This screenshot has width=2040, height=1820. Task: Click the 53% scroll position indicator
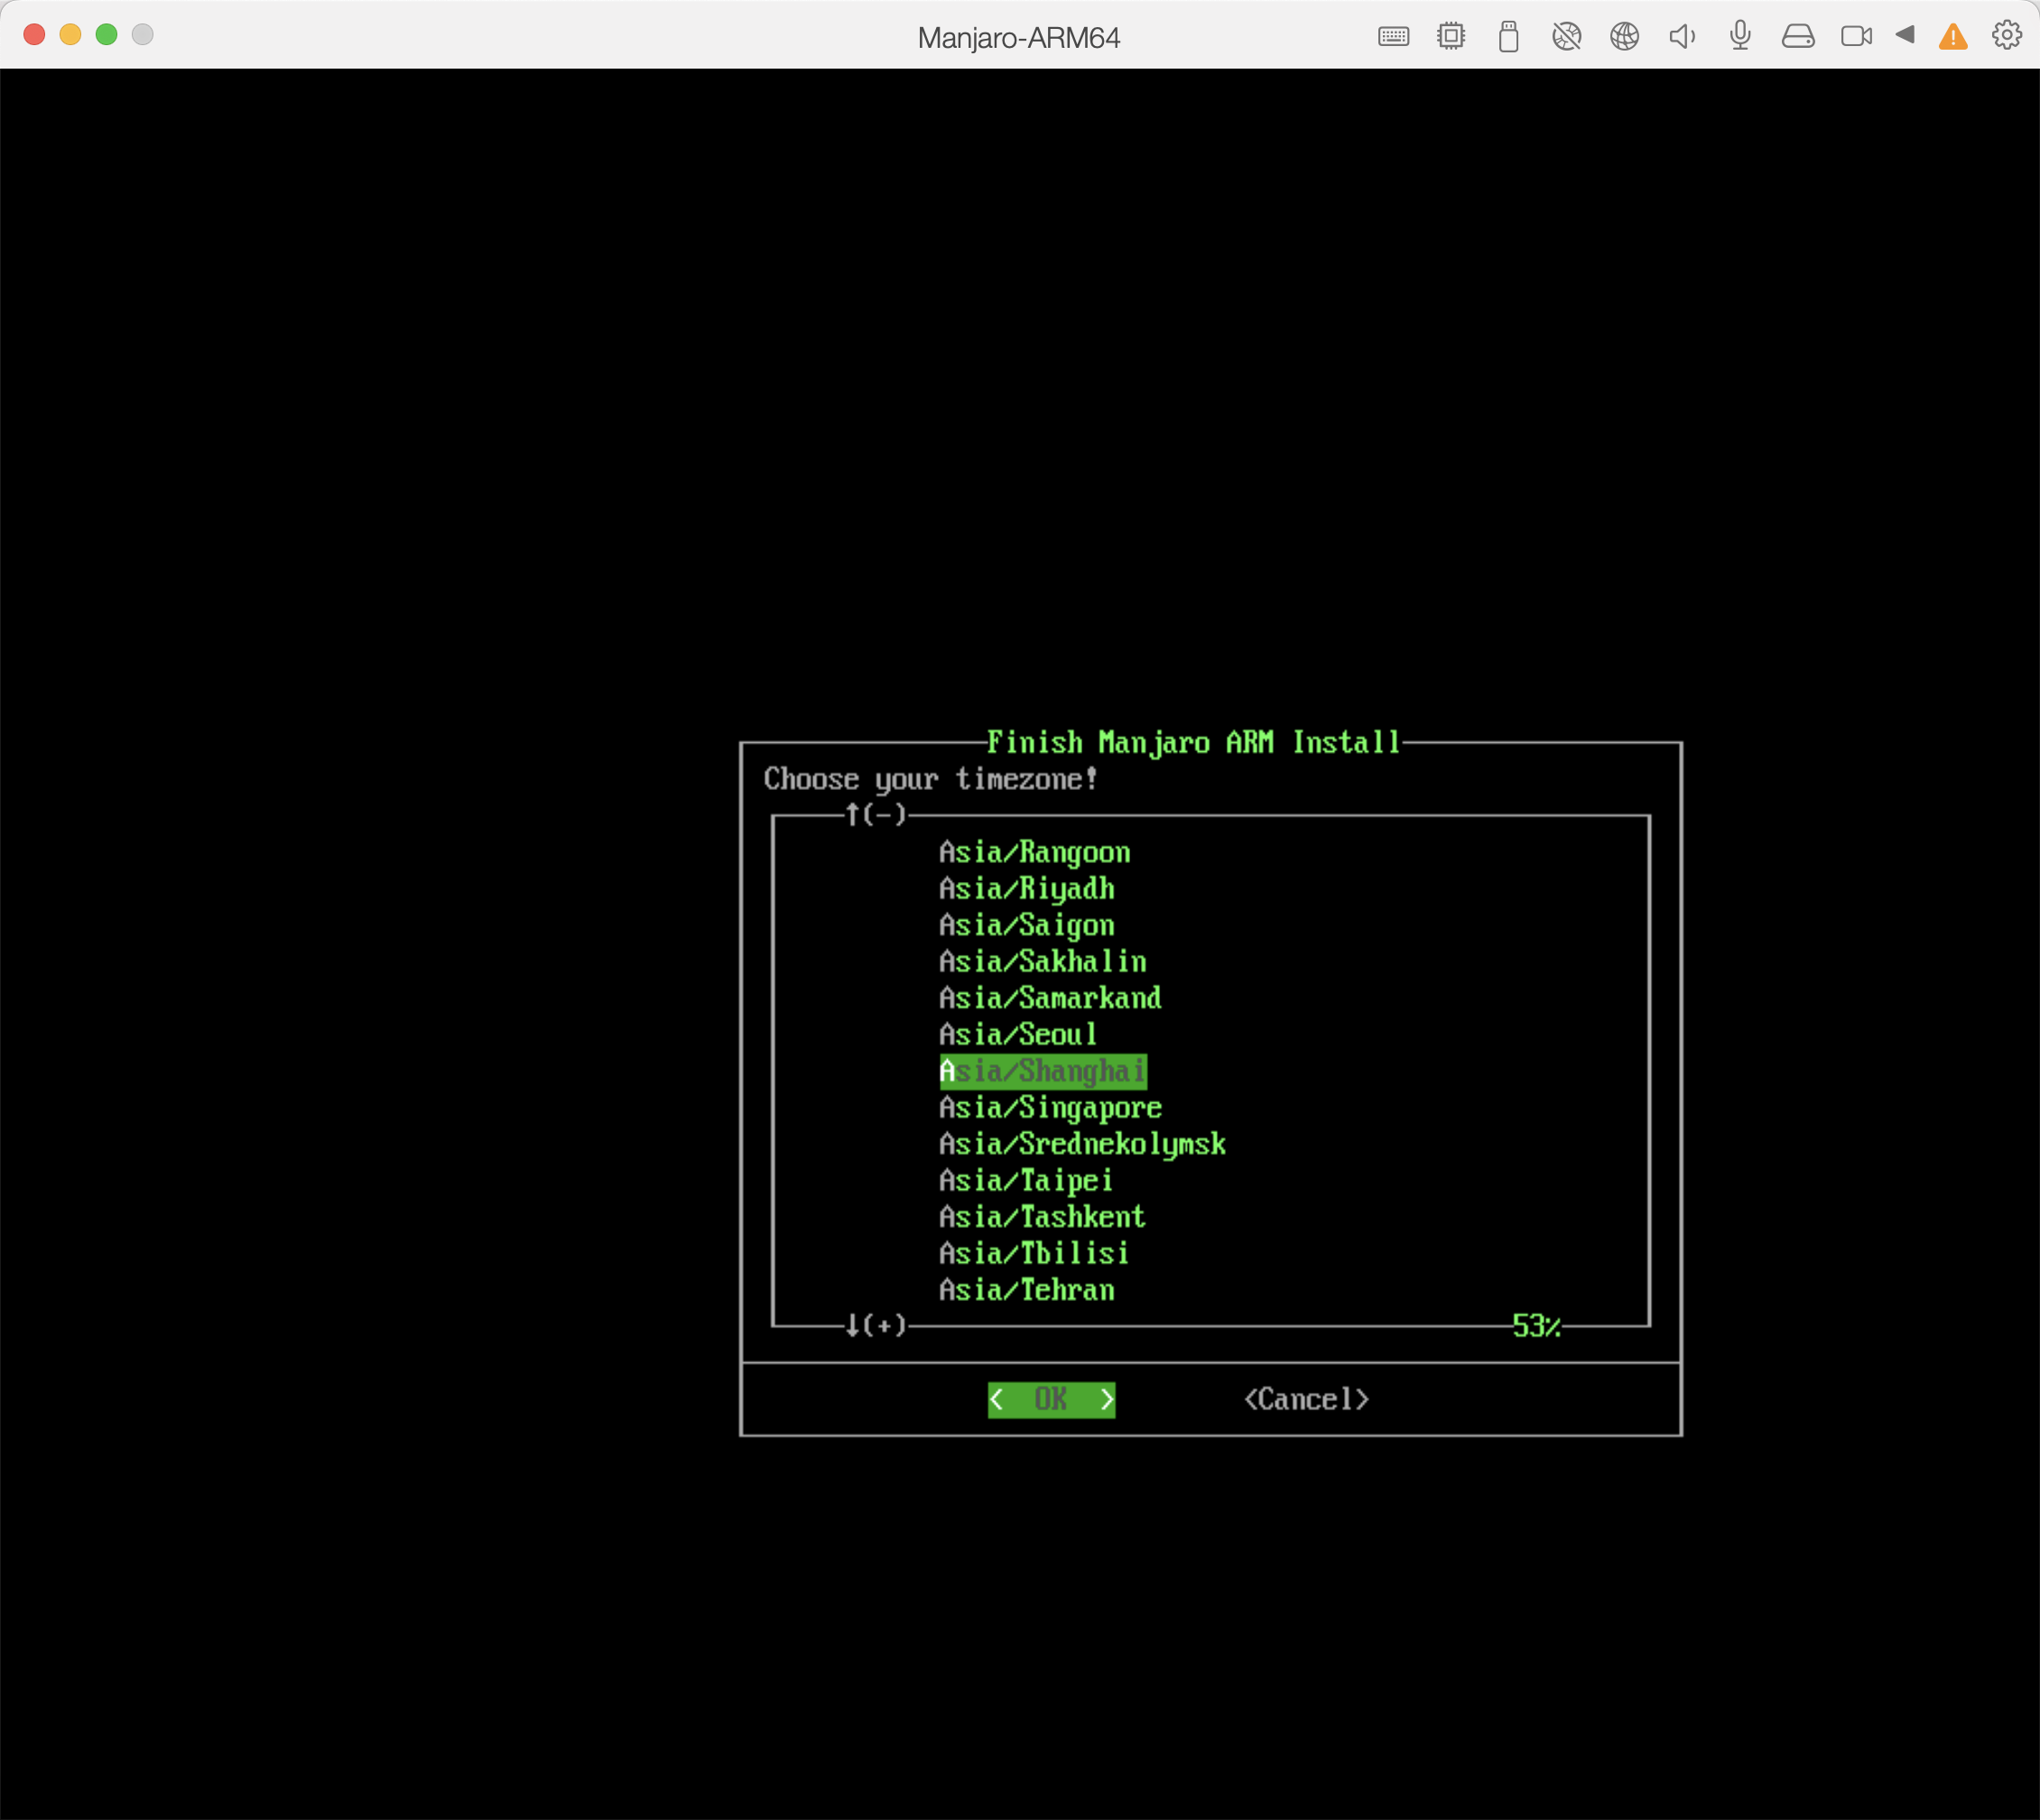1537,1327
